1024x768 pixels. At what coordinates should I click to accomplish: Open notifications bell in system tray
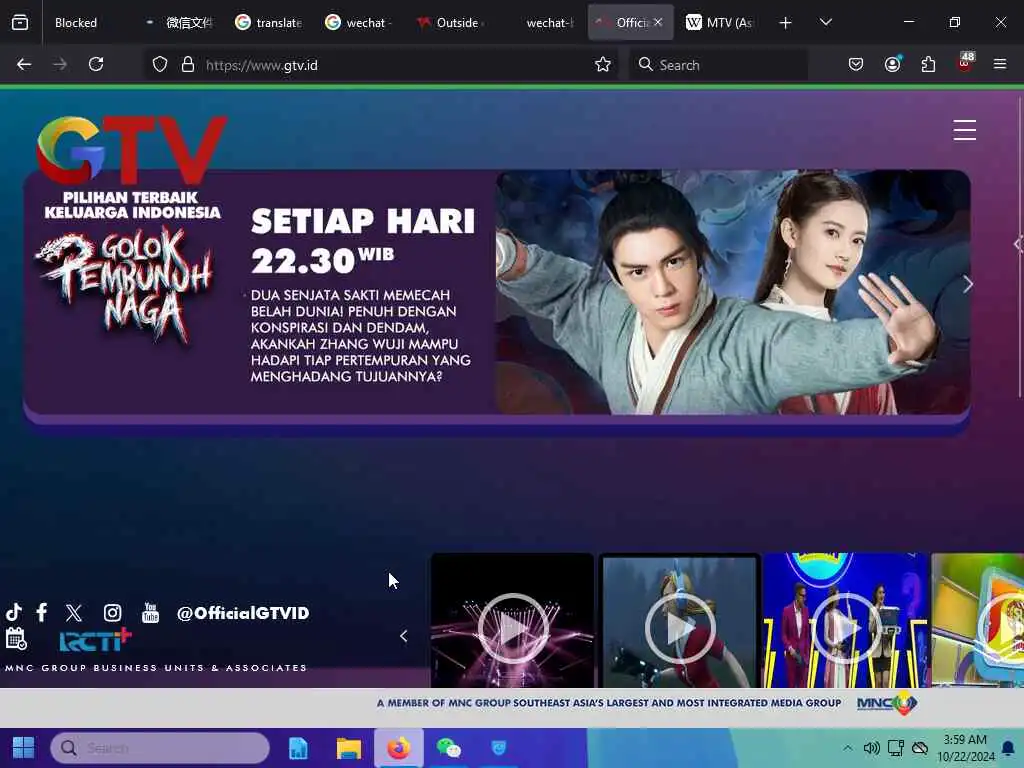coord(1008,748)
